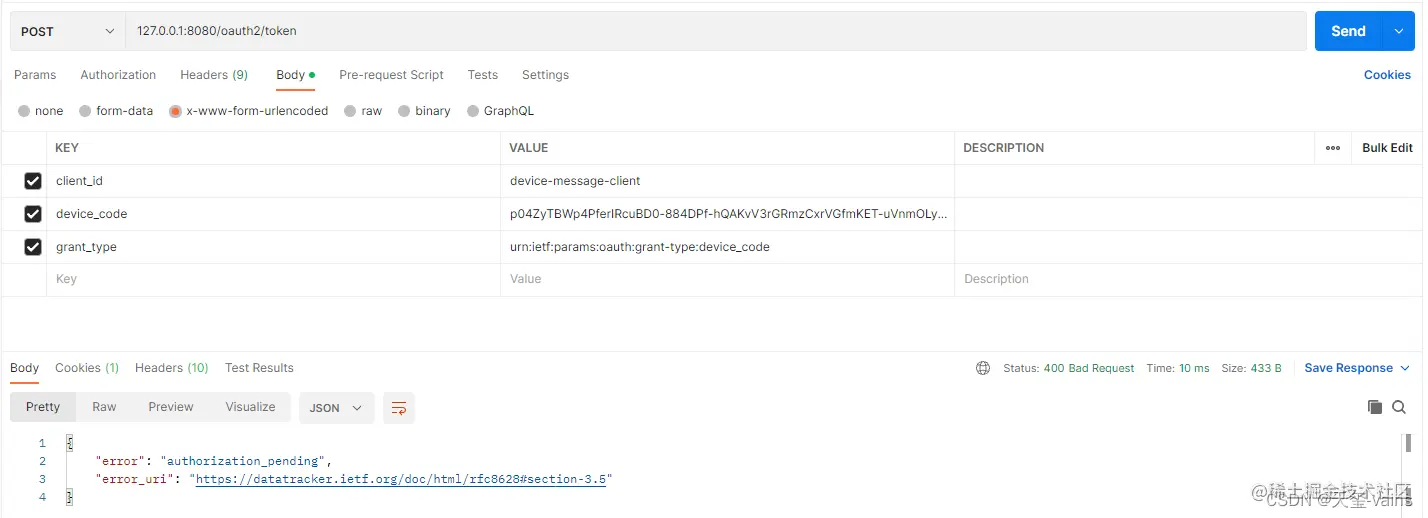Open the request Headers (9) tab
The height and width of the screenshot is (518, 1428).
tap(214, 75)
